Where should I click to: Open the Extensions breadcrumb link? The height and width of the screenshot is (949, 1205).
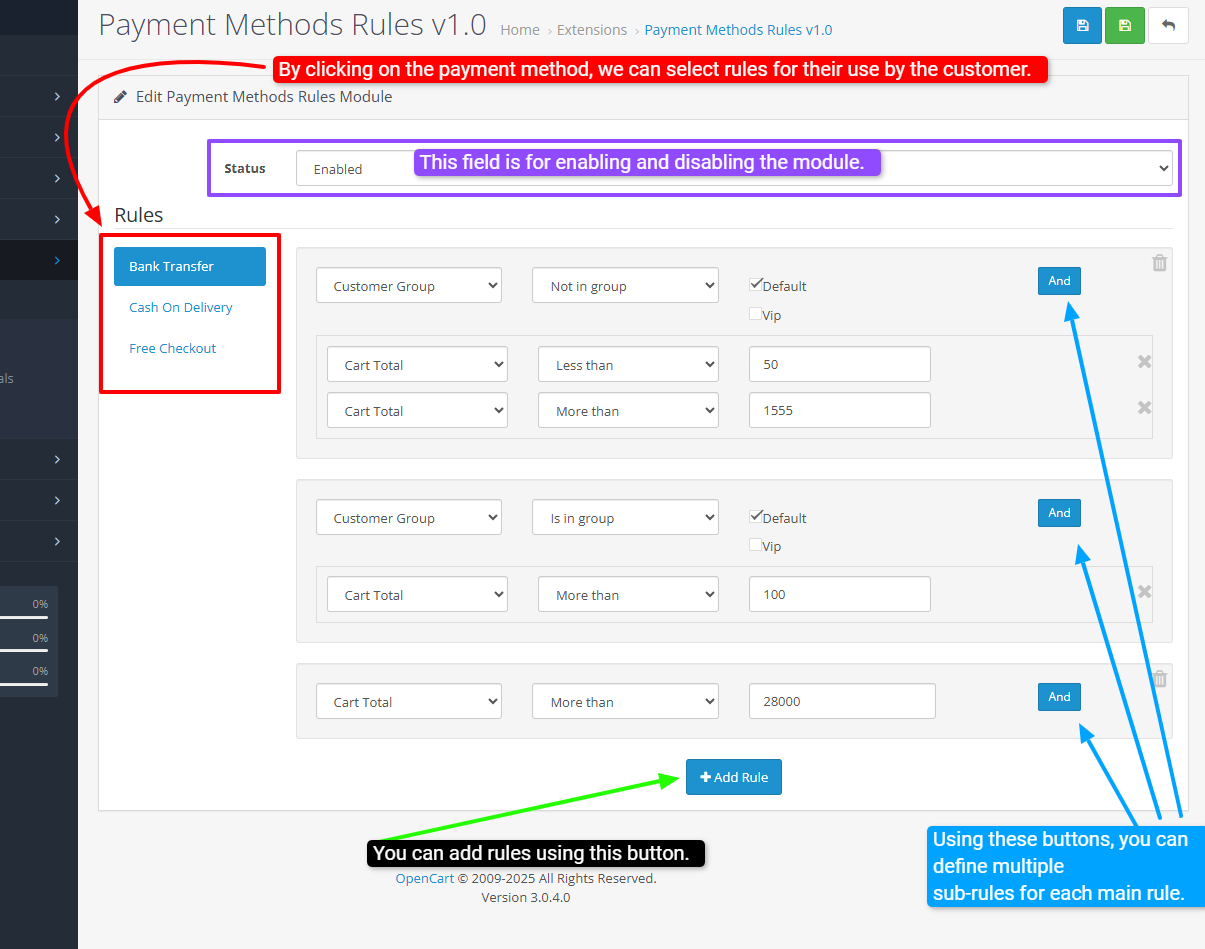[592, 30]
